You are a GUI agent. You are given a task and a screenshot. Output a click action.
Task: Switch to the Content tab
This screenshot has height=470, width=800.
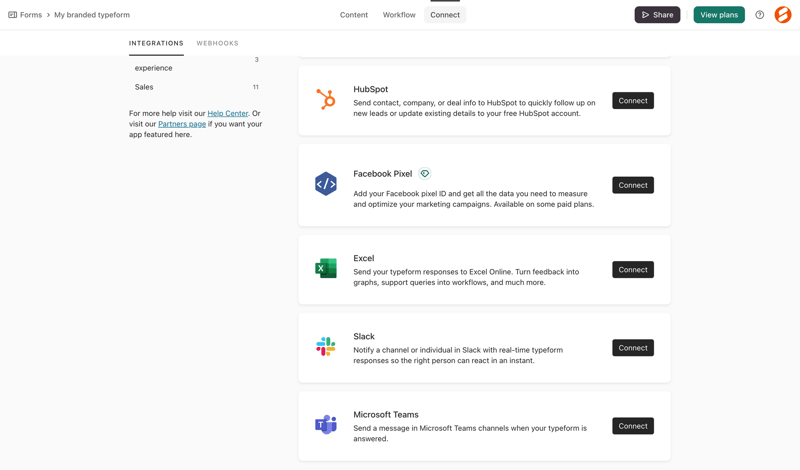pyautogui.click(x=354, y=15)
